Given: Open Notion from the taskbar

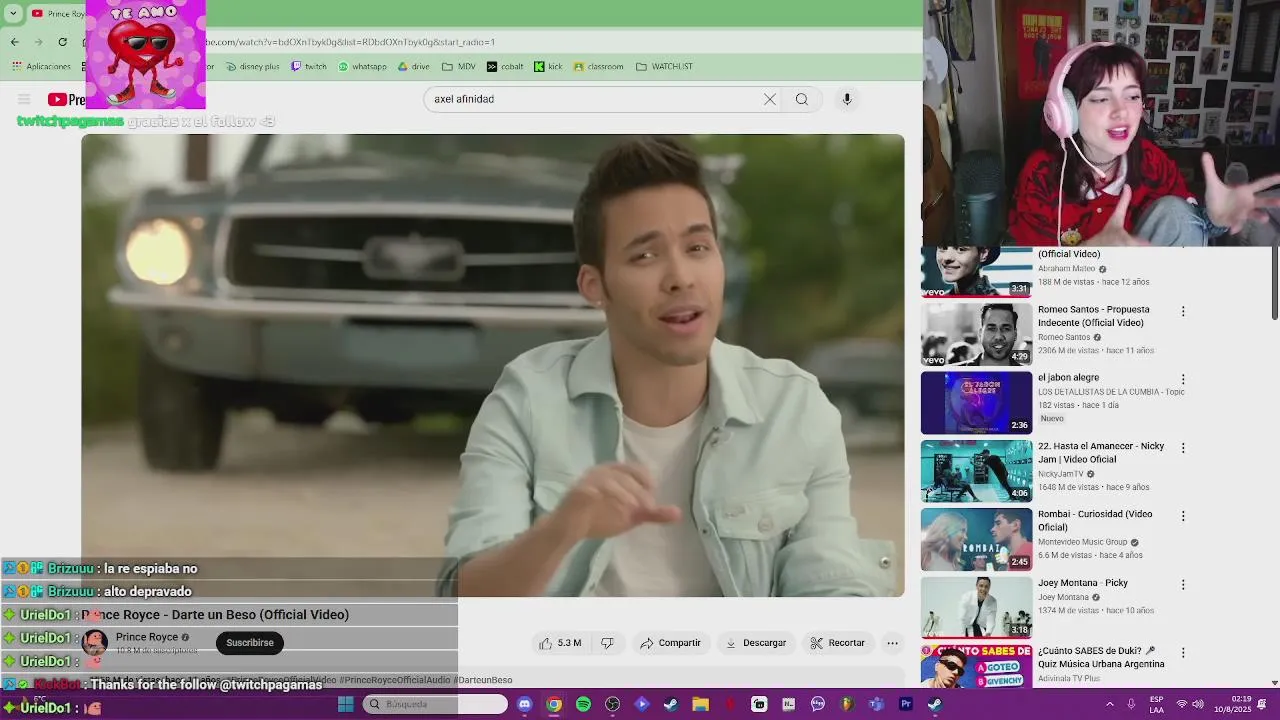Looking at the screenshot, I should [789, 704].
